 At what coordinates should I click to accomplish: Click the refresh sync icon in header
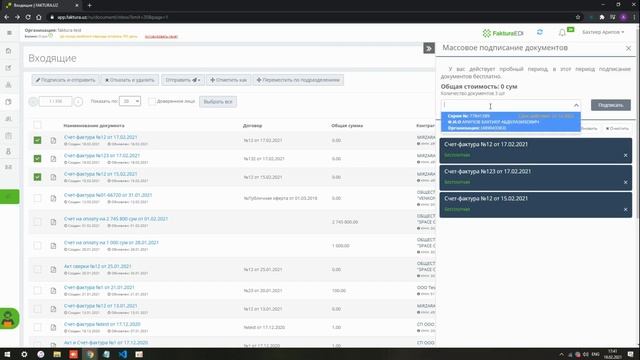coord(540,32)
